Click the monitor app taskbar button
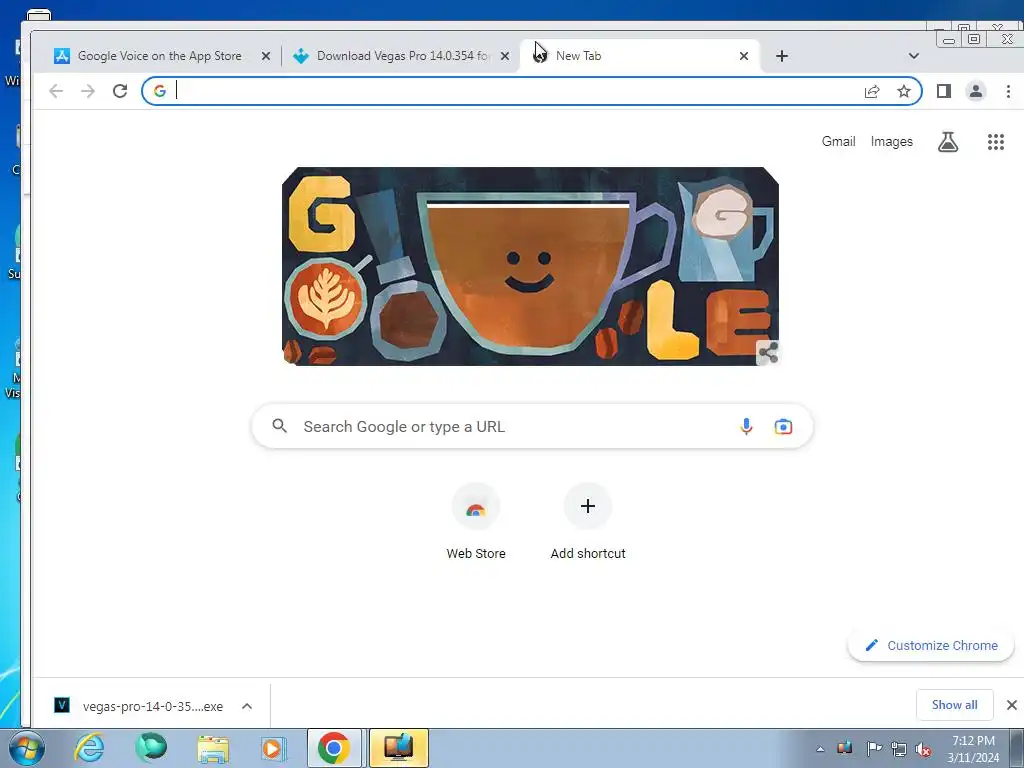 click(x=399, y=748)
